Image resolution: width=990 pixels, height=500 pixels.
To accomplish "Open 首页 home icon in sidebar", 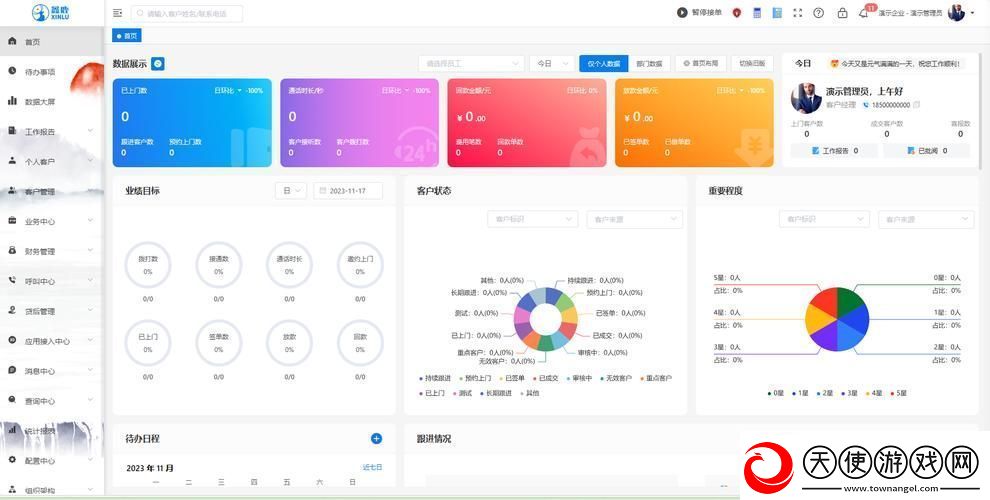I will 12,41.
